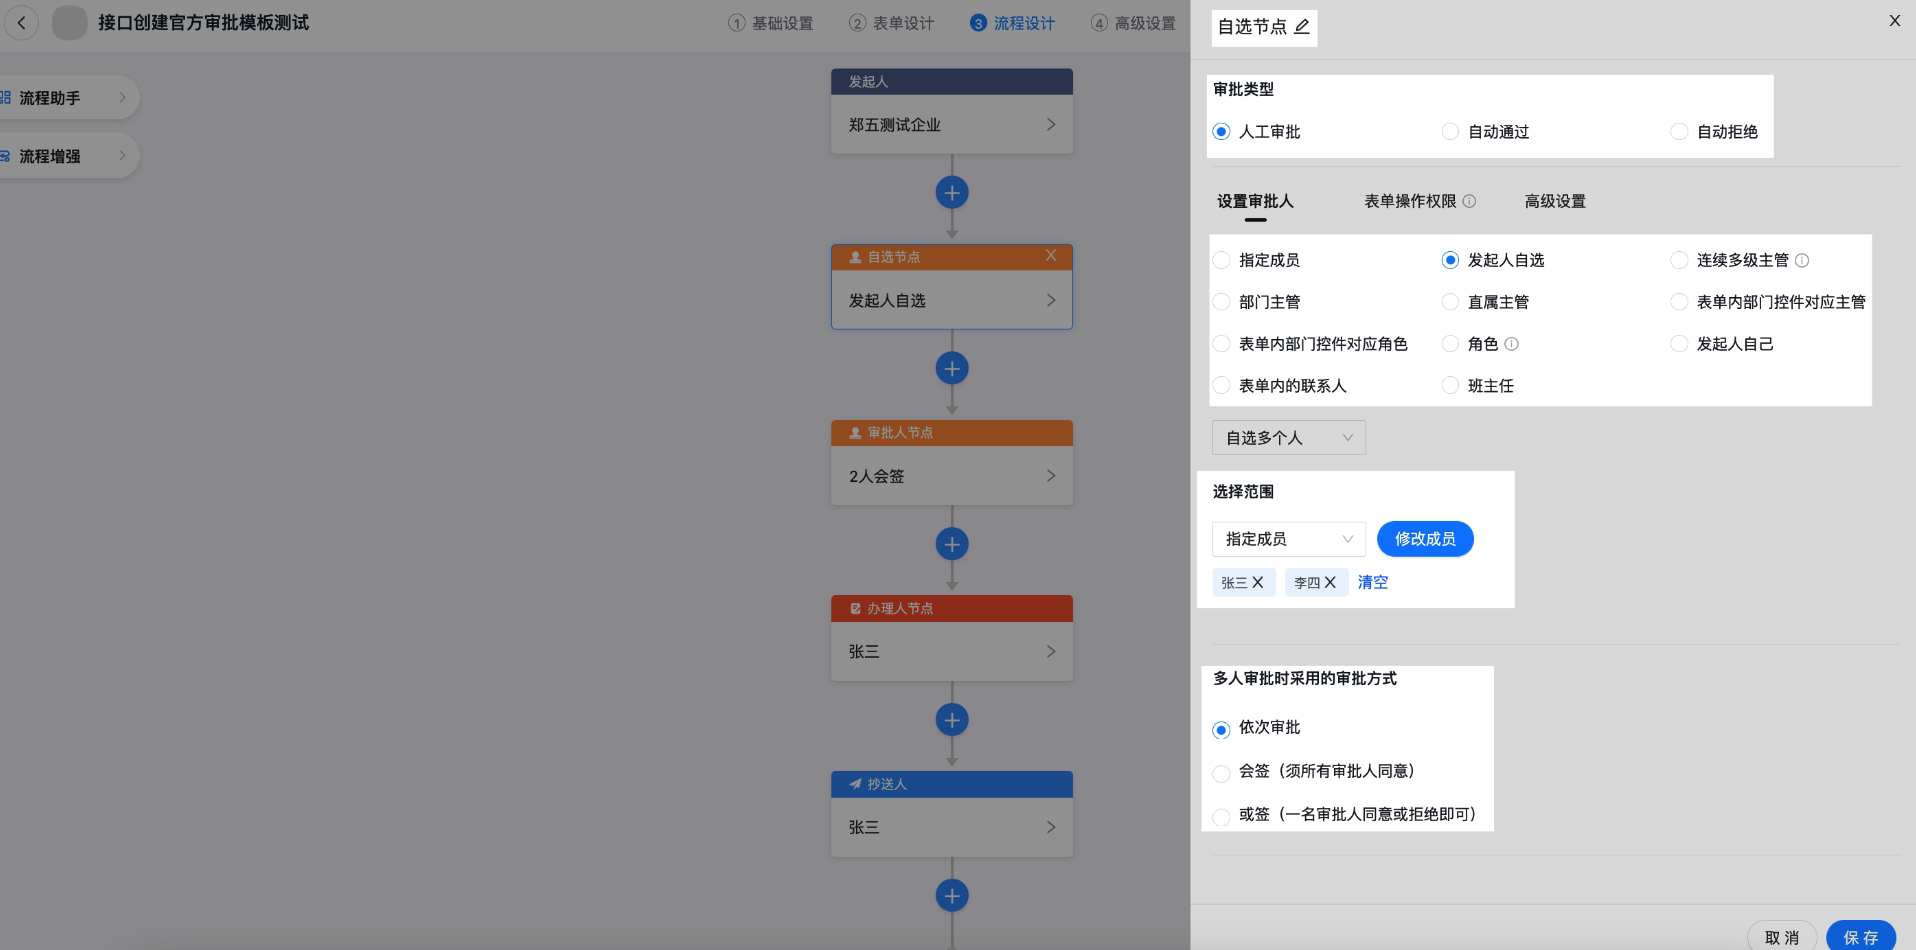Show info about 连续多级主管
The height and width of the screenshot is (950, 1916).
(x=1802, y=260)
